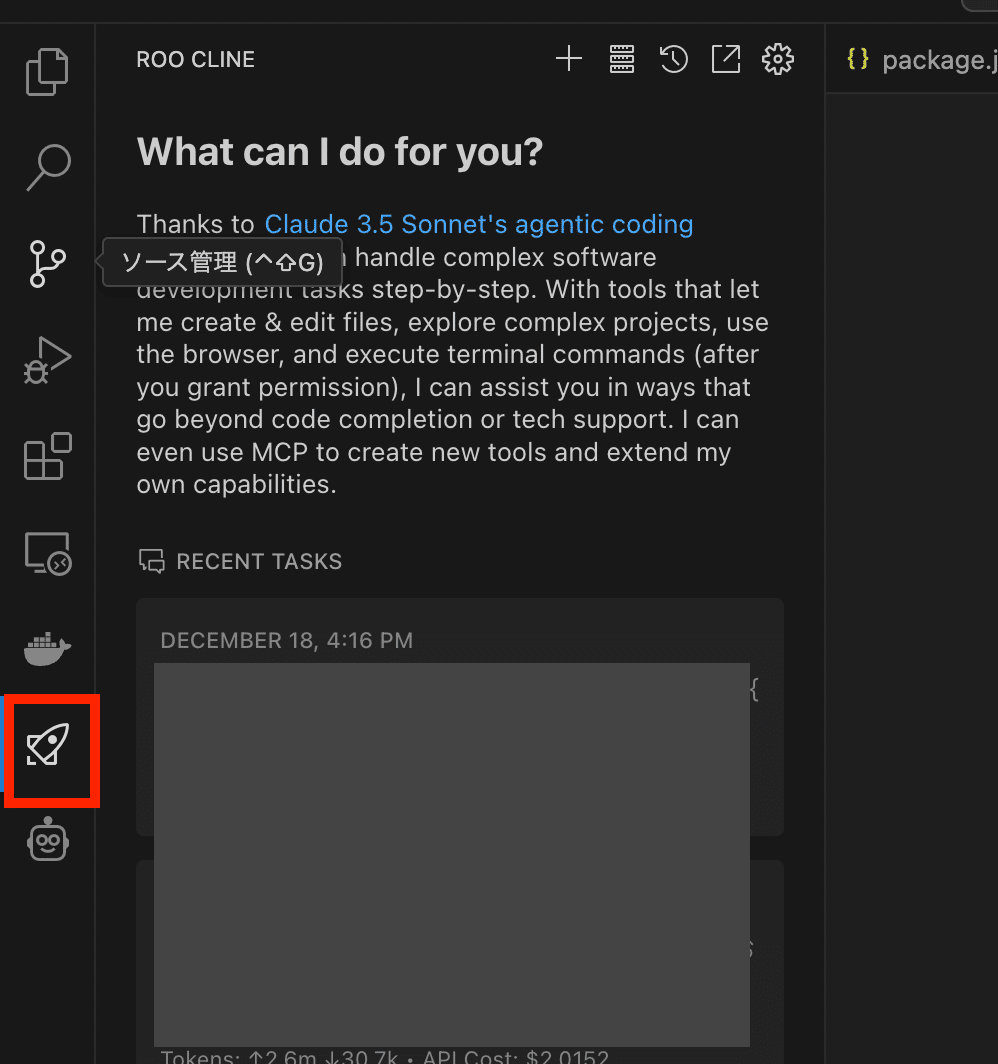Open the Extensions marketplace icon
The width and height of the screenshot is (998, 1064).
pos(47,456)
